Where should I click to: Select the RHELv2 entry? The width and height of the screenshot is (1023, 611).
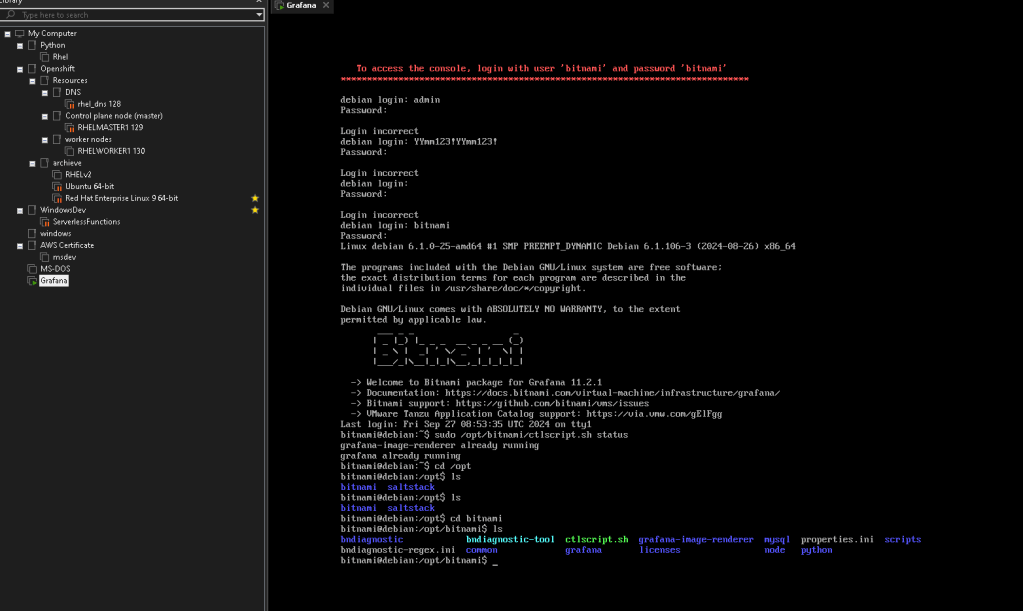point(78,175)
